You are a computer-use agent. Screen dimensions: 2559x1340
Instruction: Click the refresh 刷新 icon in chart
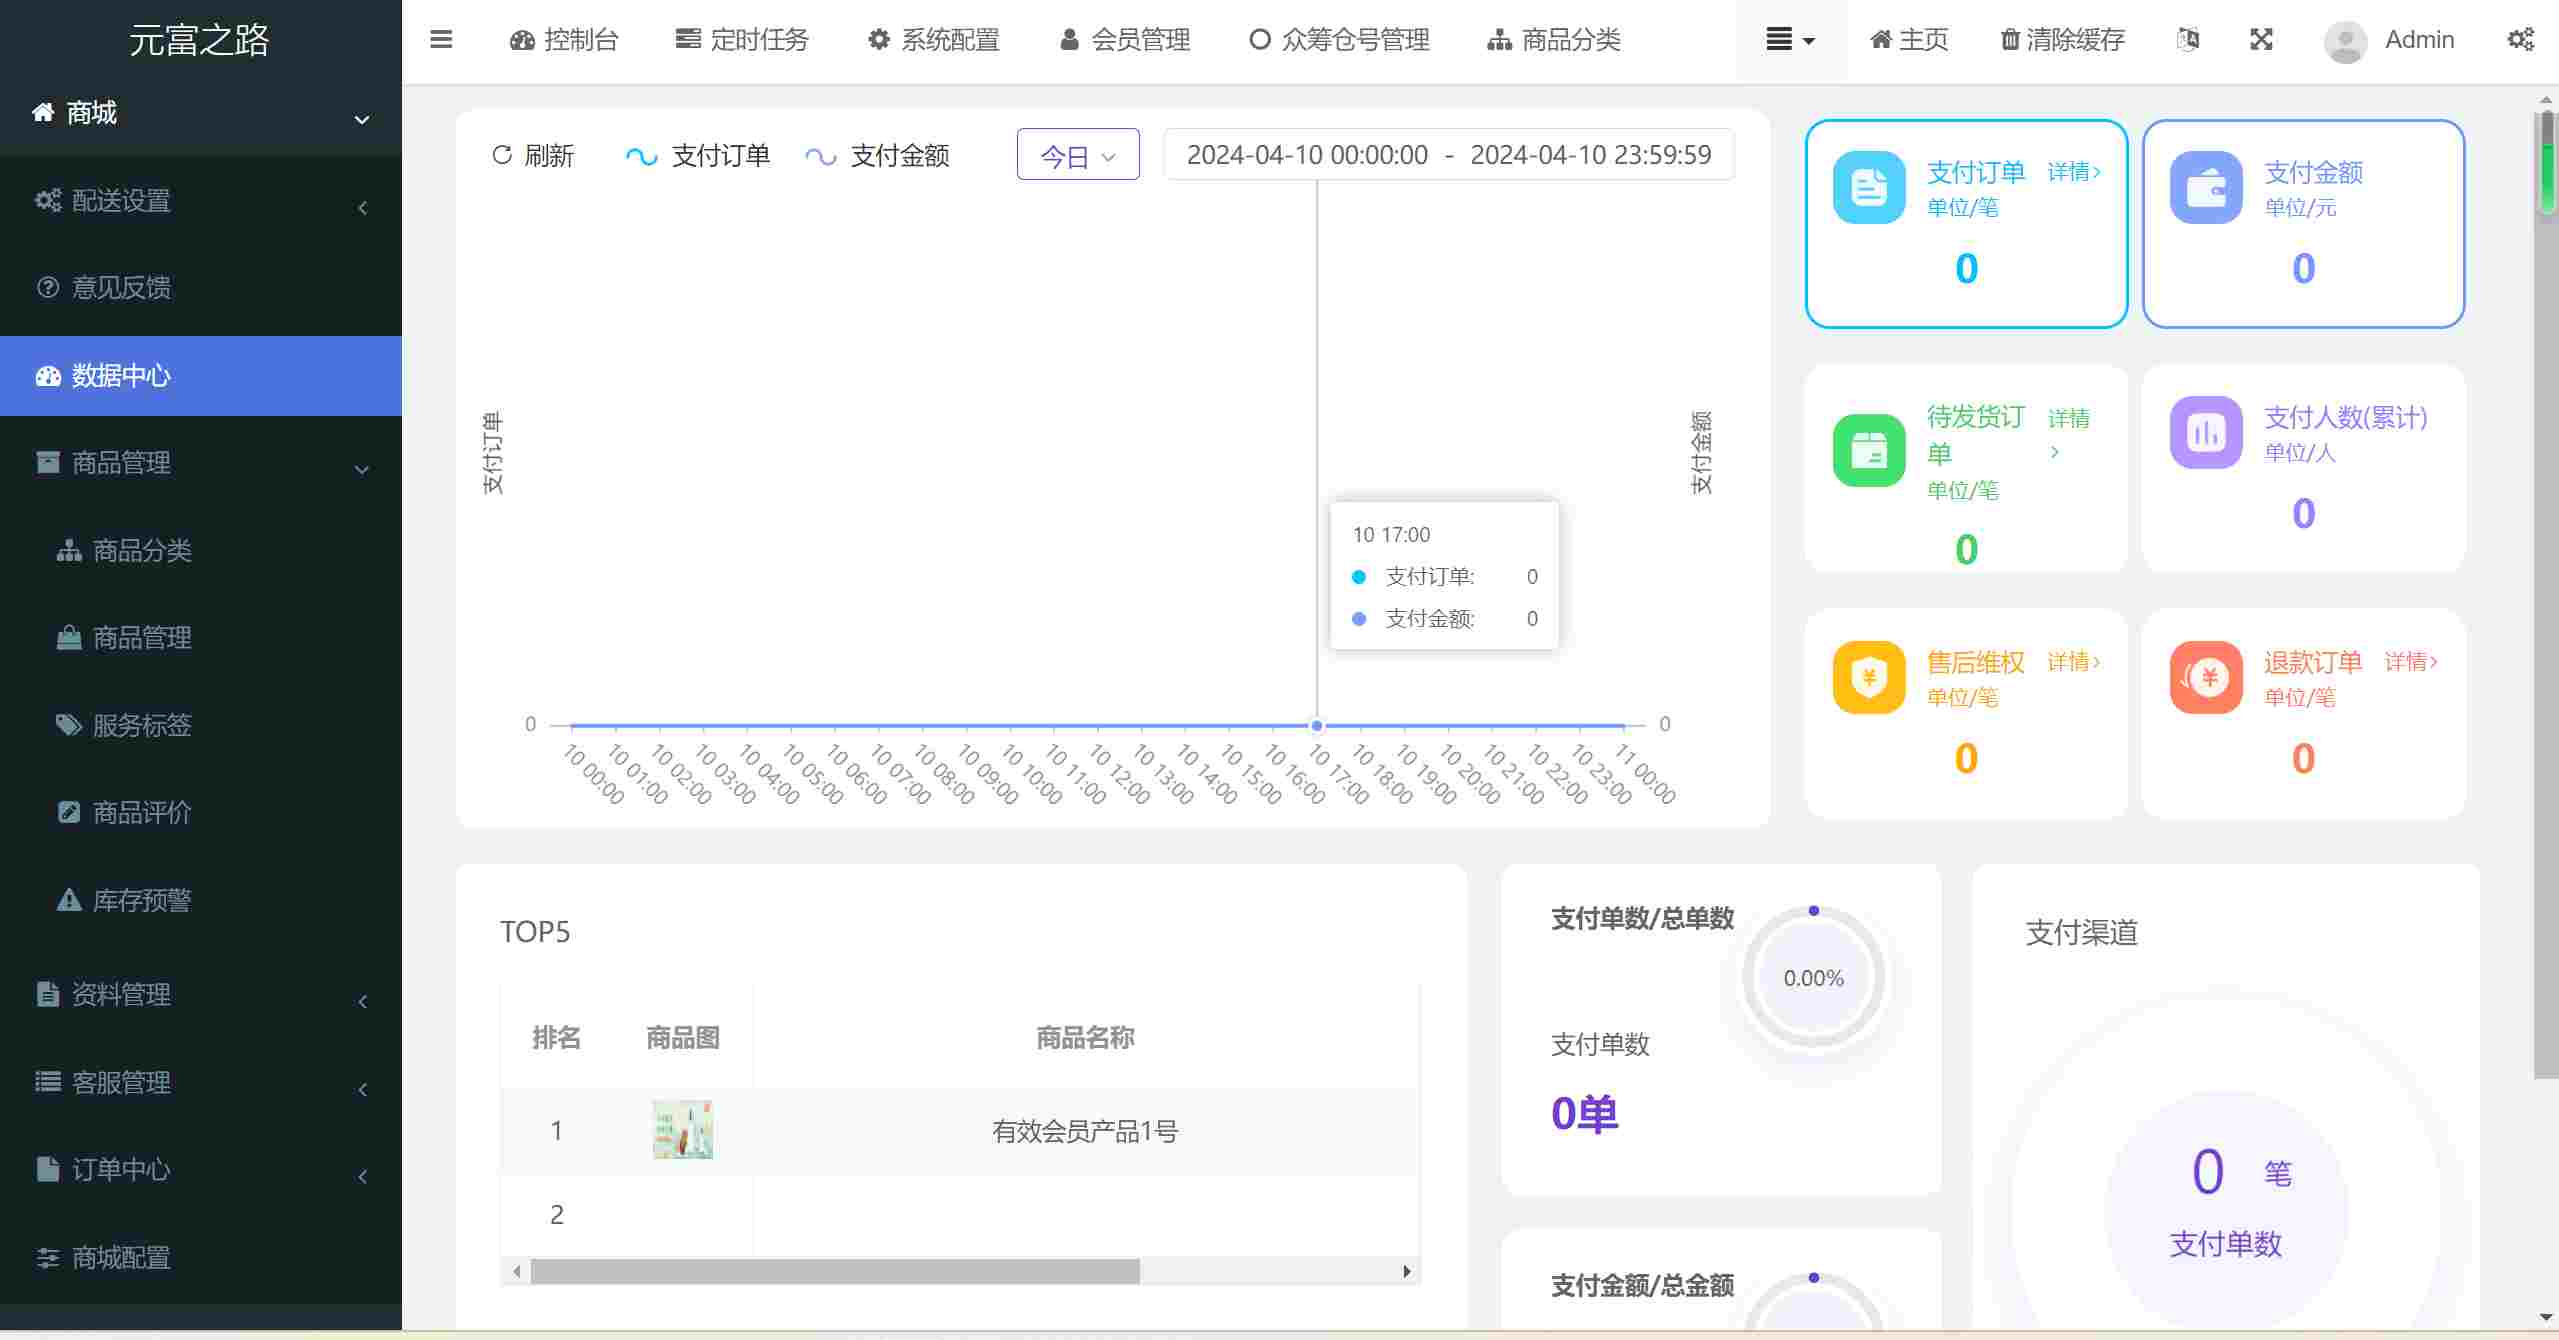(x=502, y=155)
